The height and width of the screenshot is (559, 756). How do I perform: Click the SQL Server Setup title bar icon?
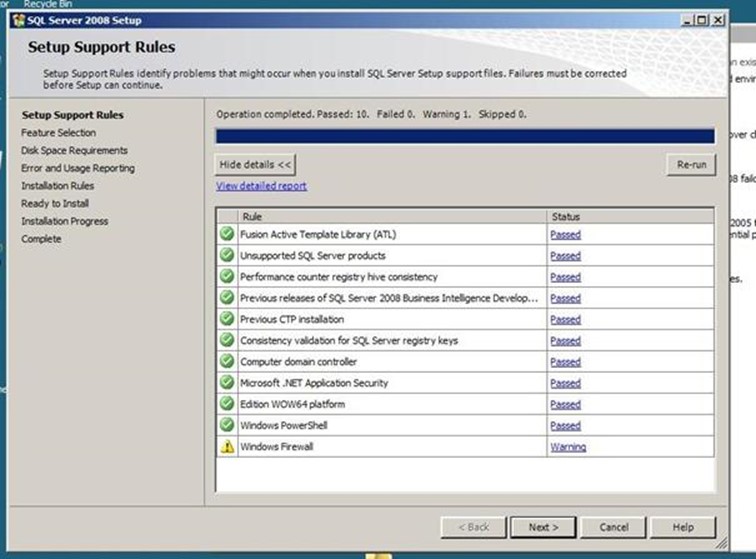pos(19,20)
